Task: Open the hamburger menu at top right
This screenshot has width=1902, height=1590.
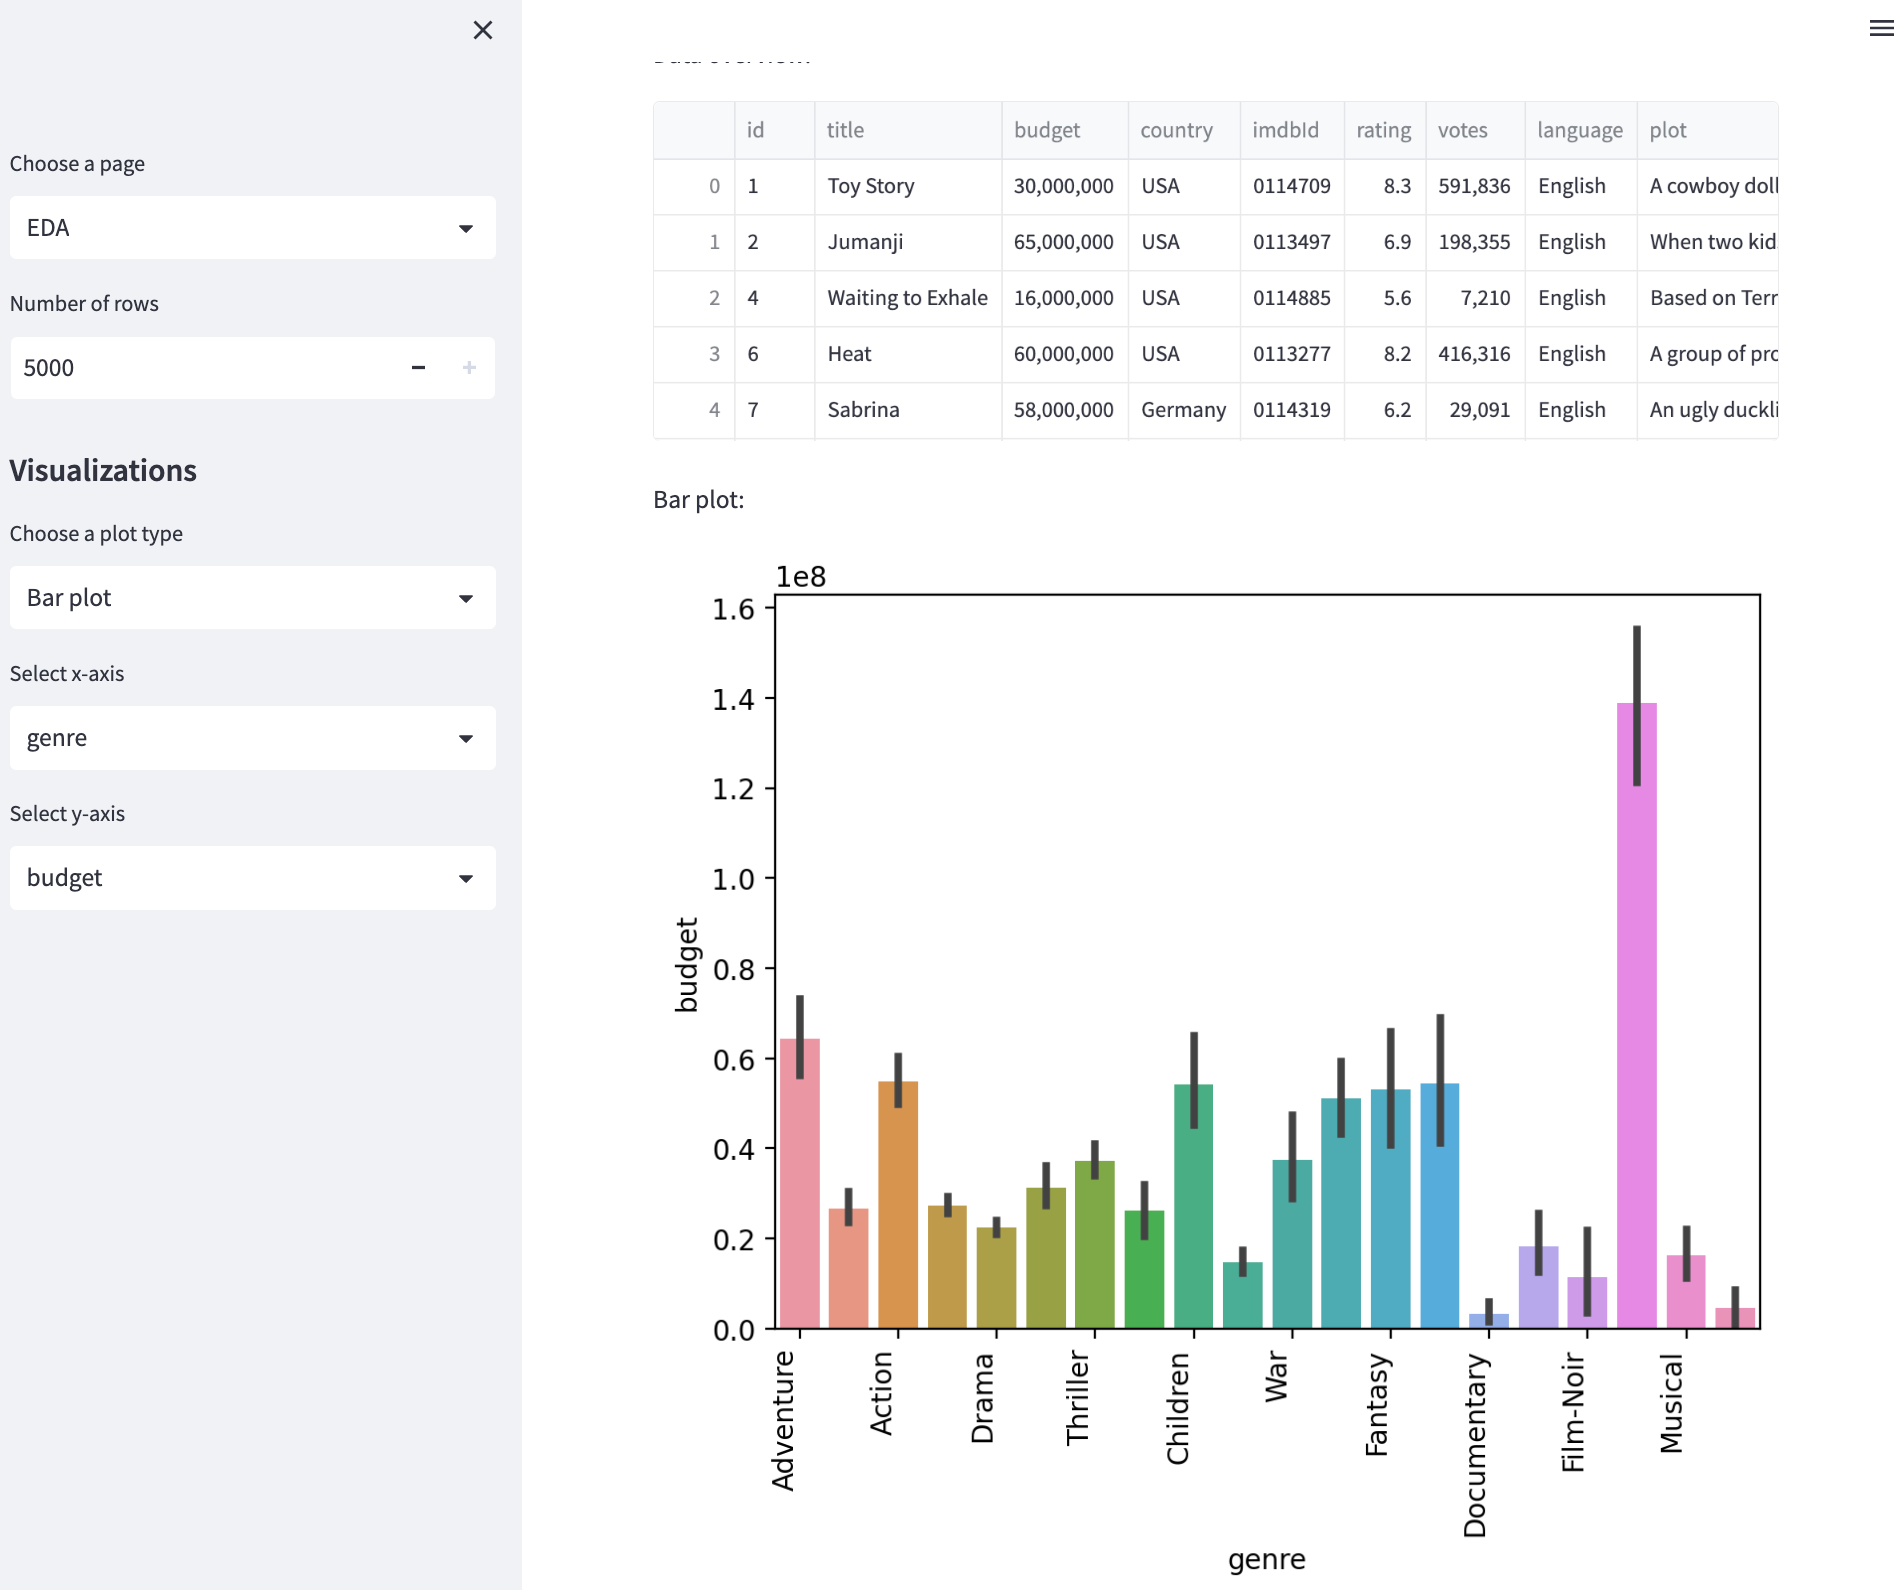Action: coord(1881,28)
